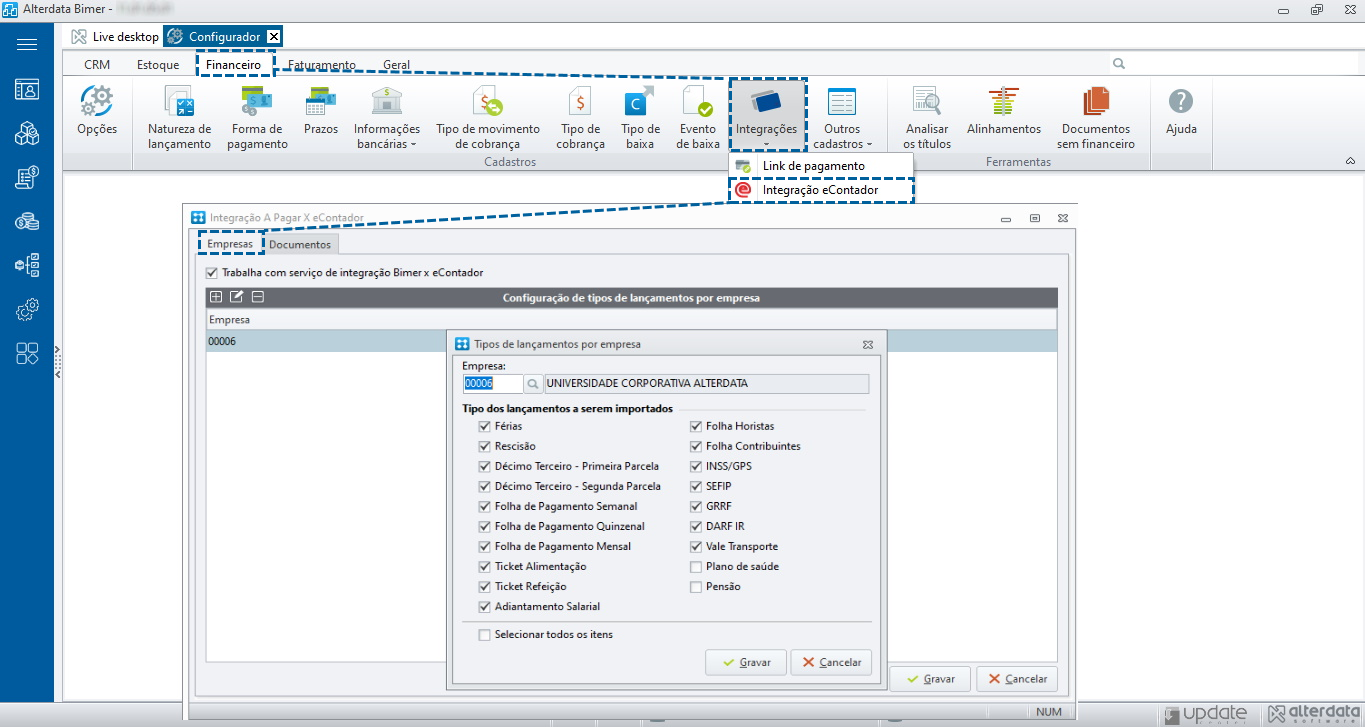Click Gravar in Tipos de lançamentos dialog
This screenshot has width=1365, height=727.
tap(745, 662)
